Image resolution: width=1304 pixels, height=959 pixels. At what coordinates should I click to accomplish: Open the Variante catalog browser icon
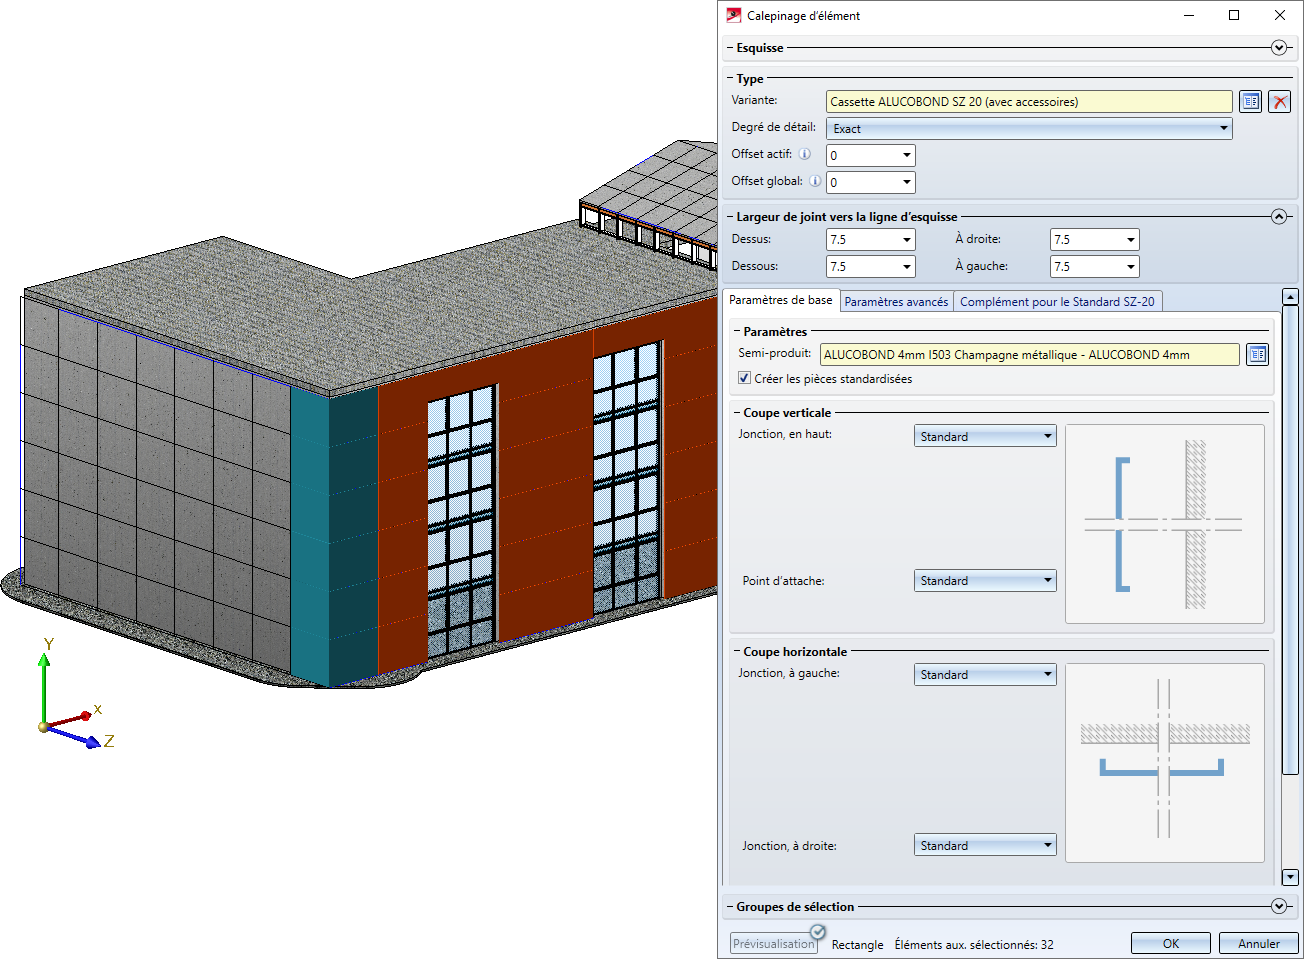pyautogui.click(x=1250, y=102)
